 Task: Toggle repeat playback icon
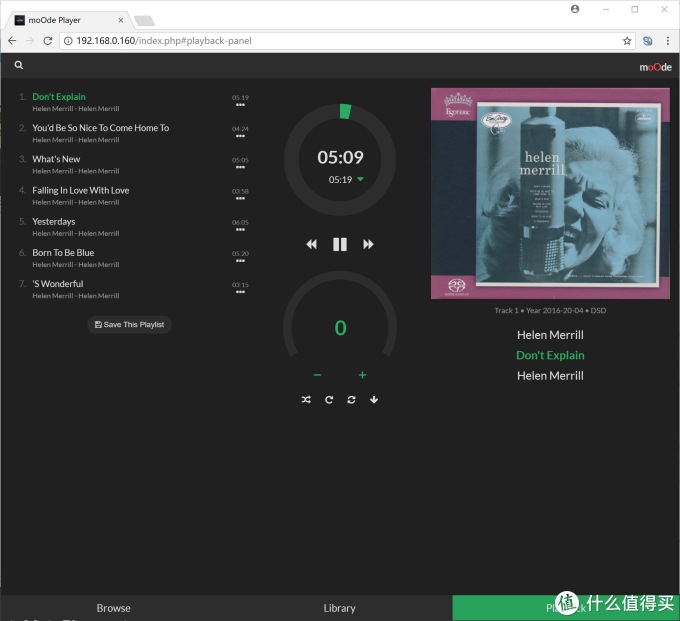(329, 400)
